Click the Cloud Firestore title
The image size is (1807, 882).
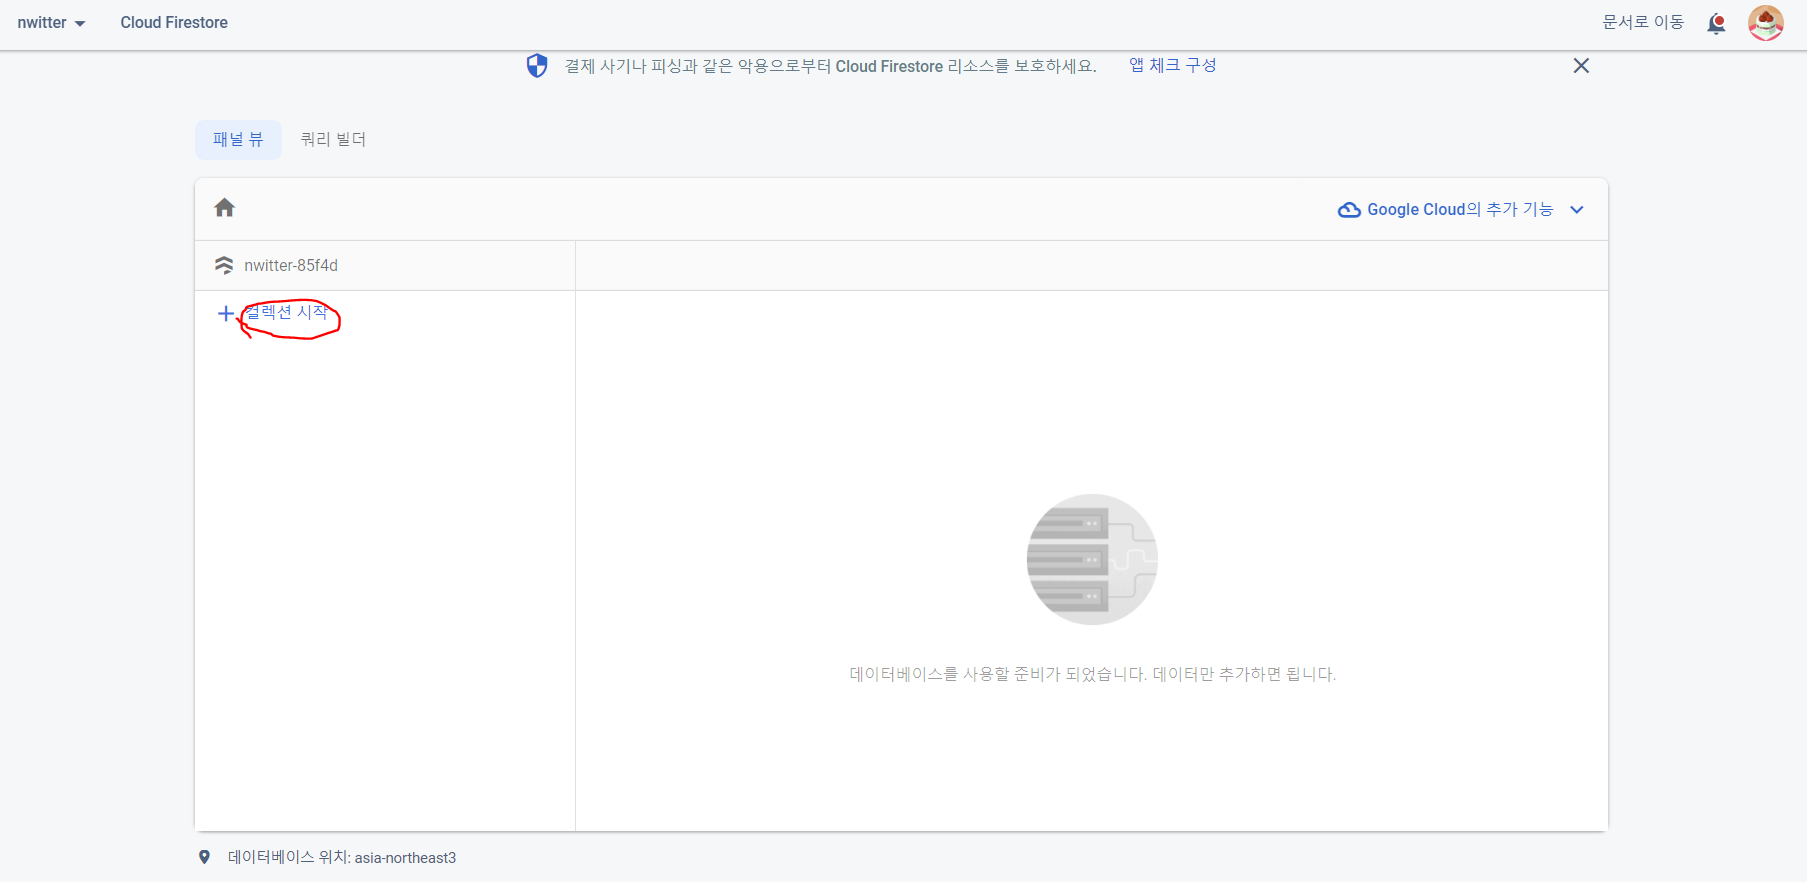click(x=174, y=22)
